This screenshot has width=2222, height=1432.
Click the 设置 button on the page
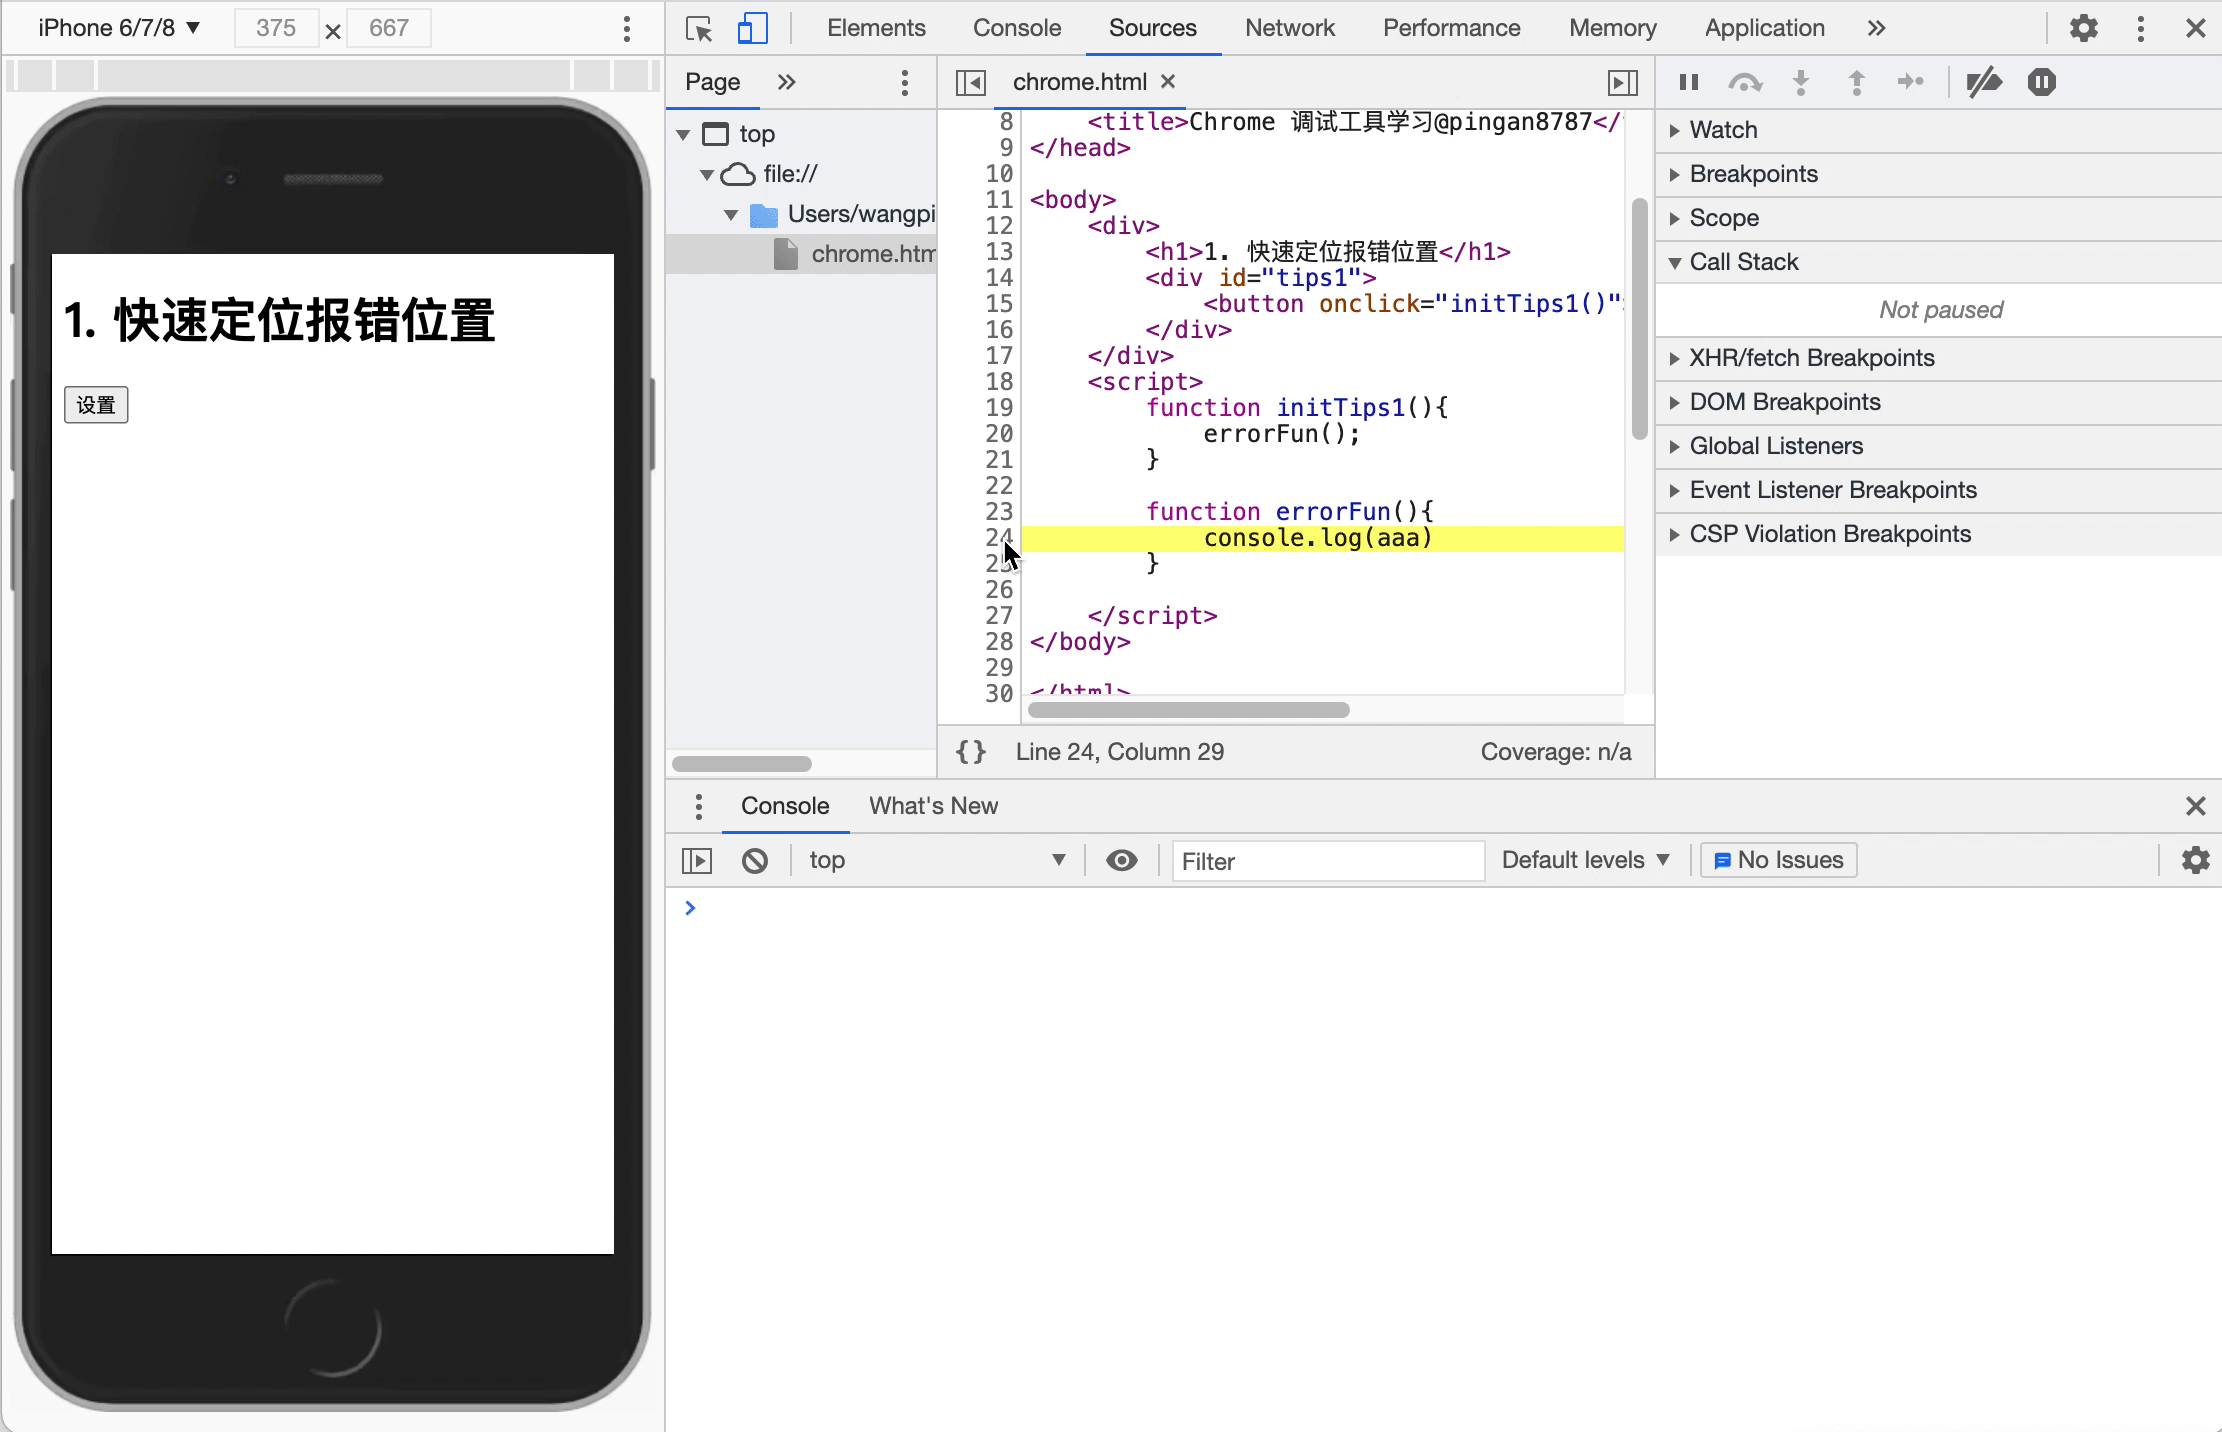(96, 405)
